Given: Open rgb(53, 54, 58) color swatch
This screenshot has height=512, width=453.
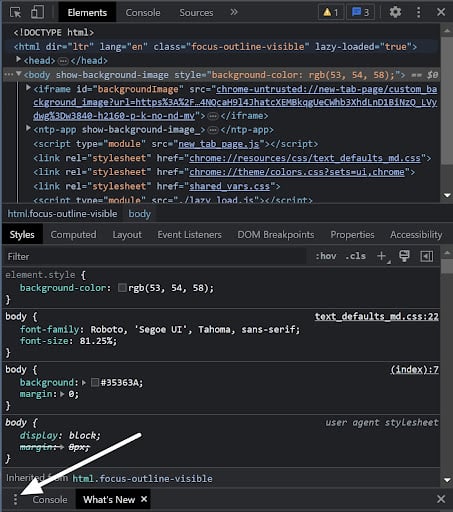Looking at the screenshot, I should click(122, 288).
